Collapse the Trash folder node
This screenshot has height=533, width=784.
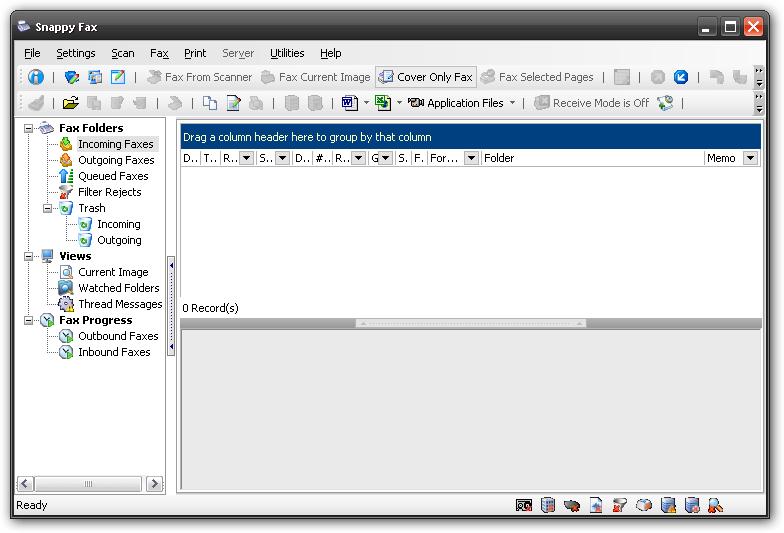click(48, 208)
